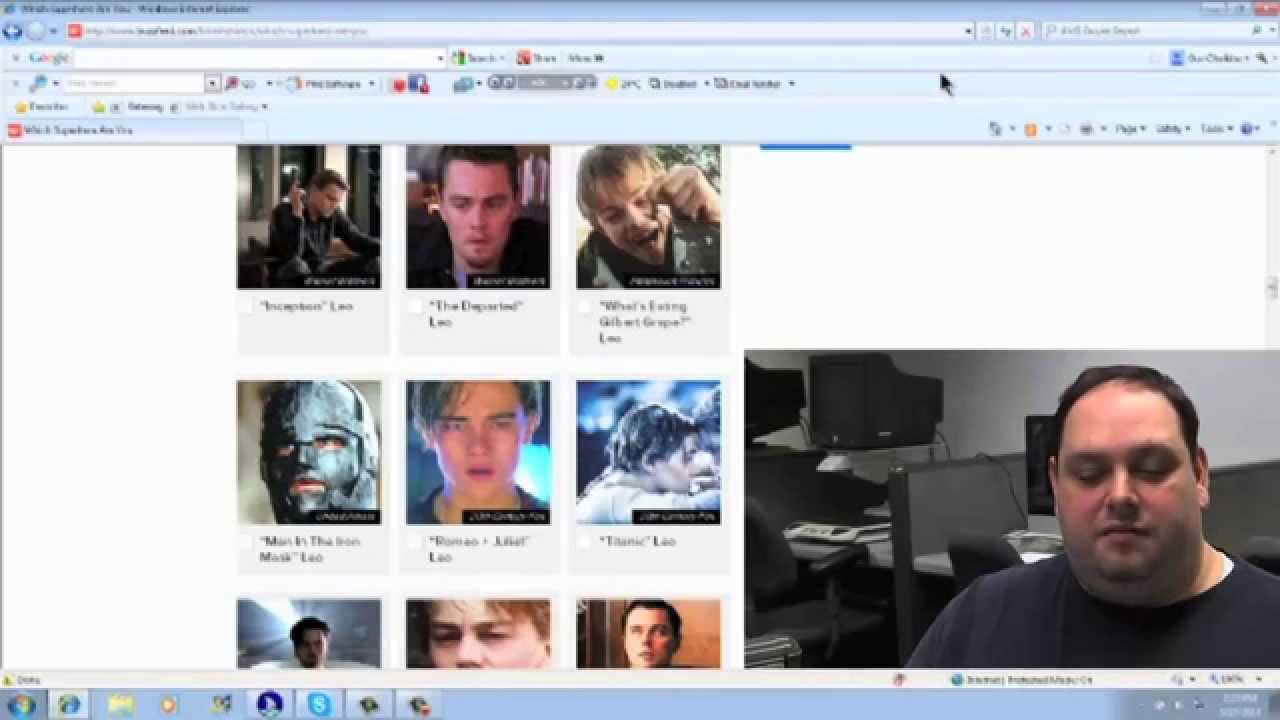Click Internet Explorer icon in taskbar

(69, 705)
